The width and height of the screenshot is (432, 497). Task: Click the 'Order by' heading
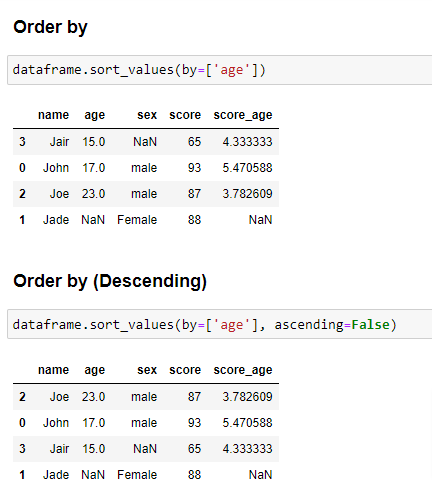click(x=50, y=28)
